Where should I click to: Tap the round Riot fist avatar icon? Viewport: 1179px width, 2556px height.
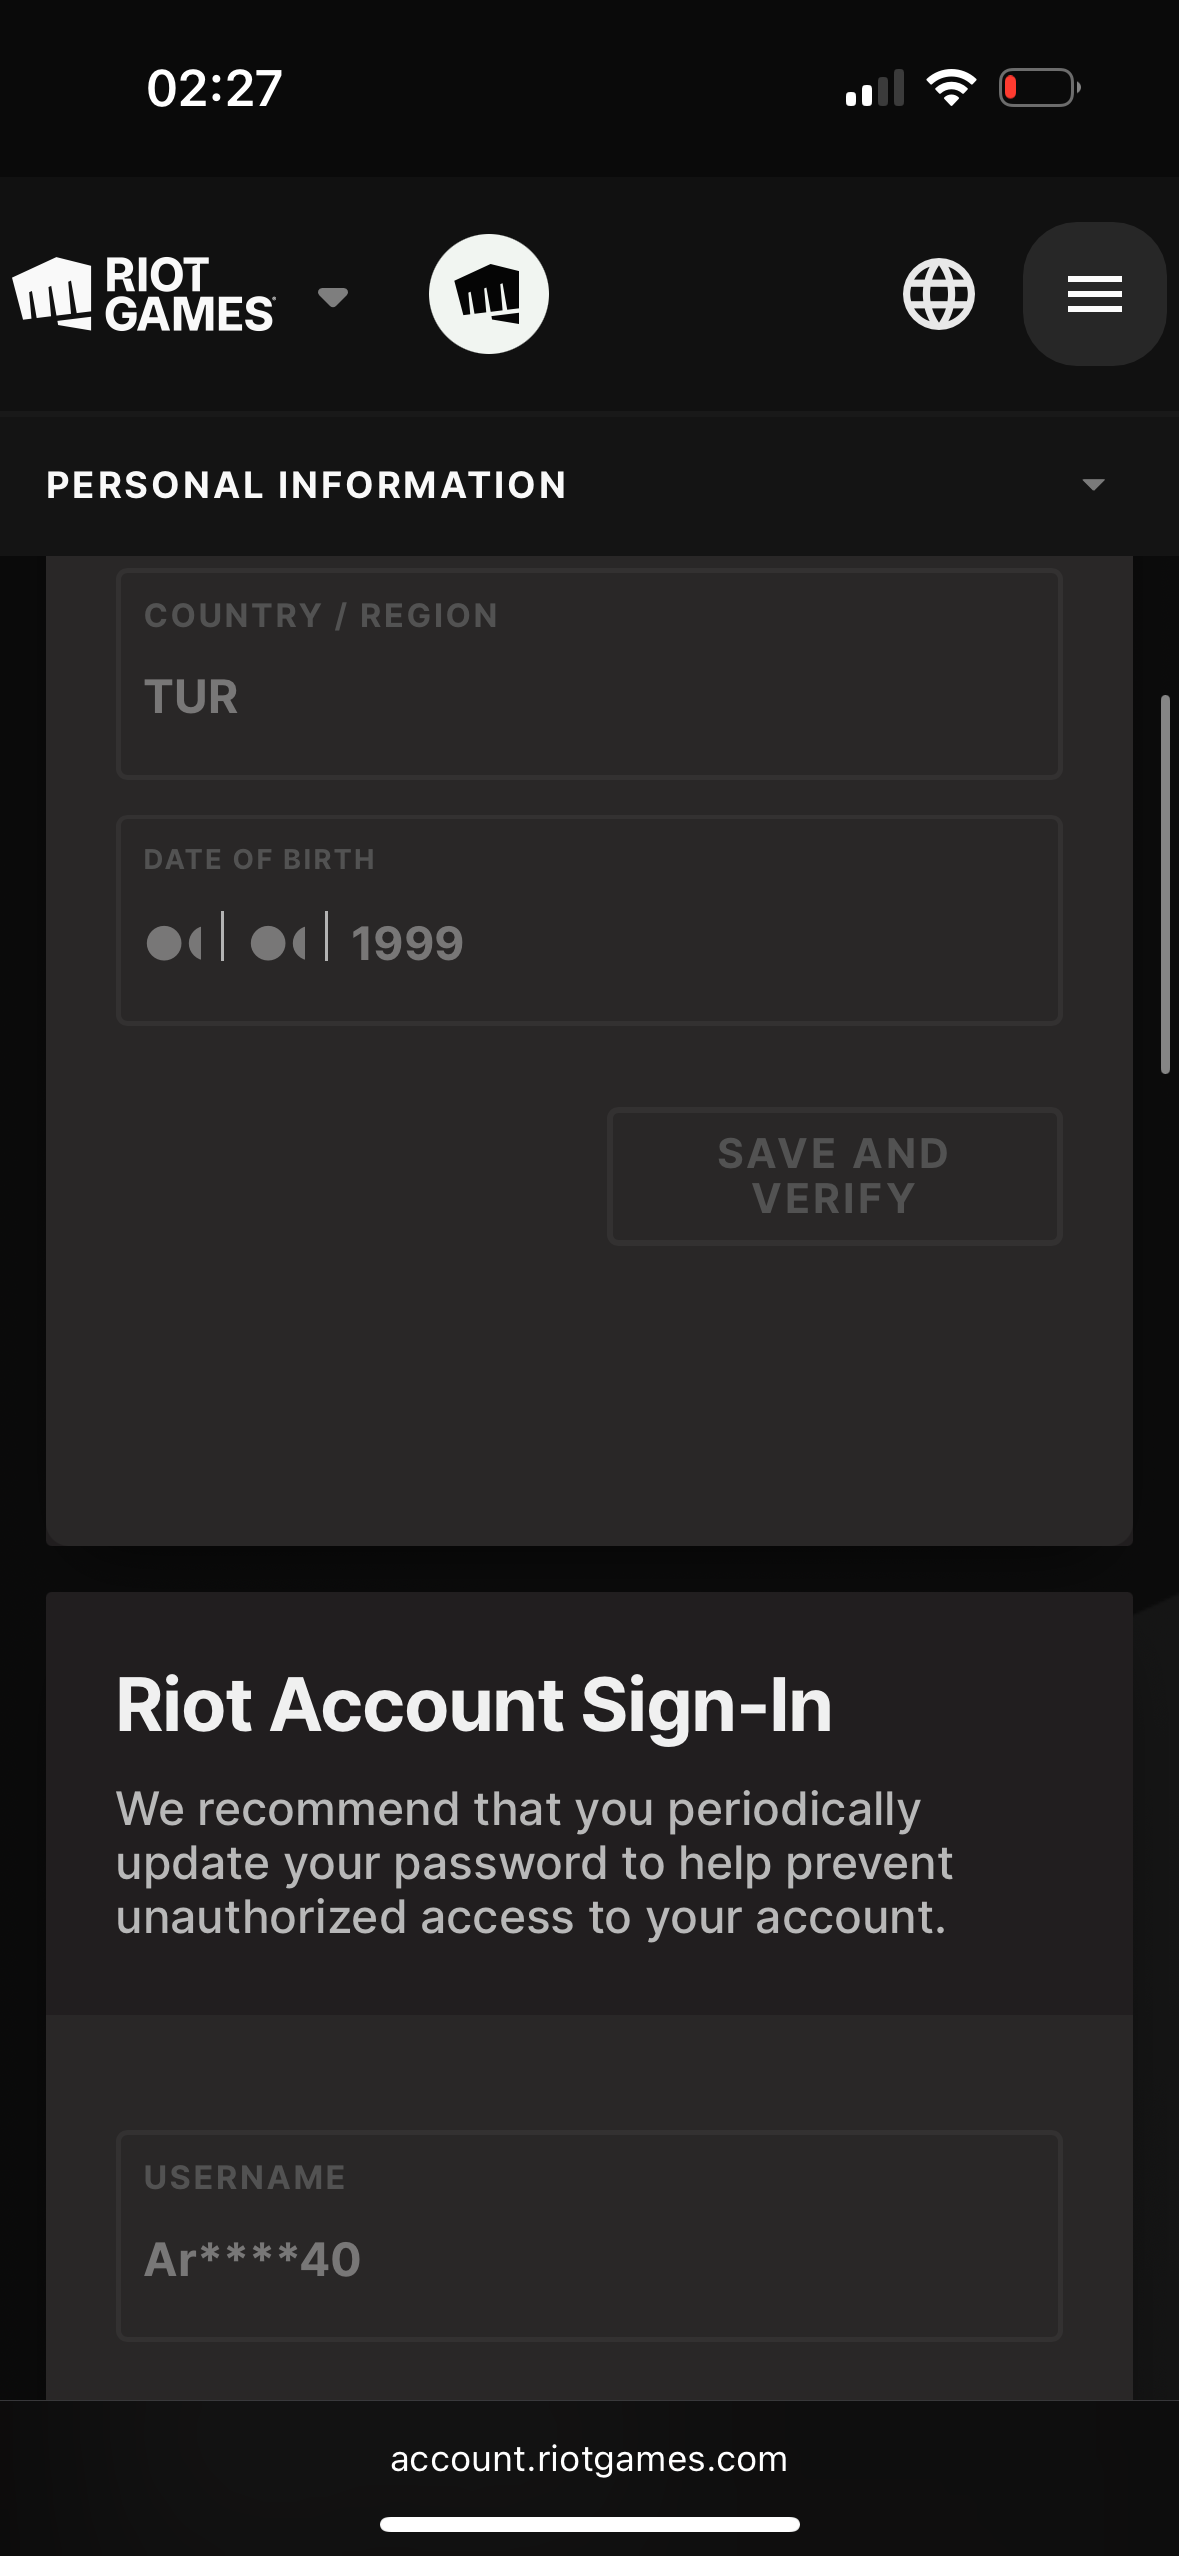tap(488, 294)
